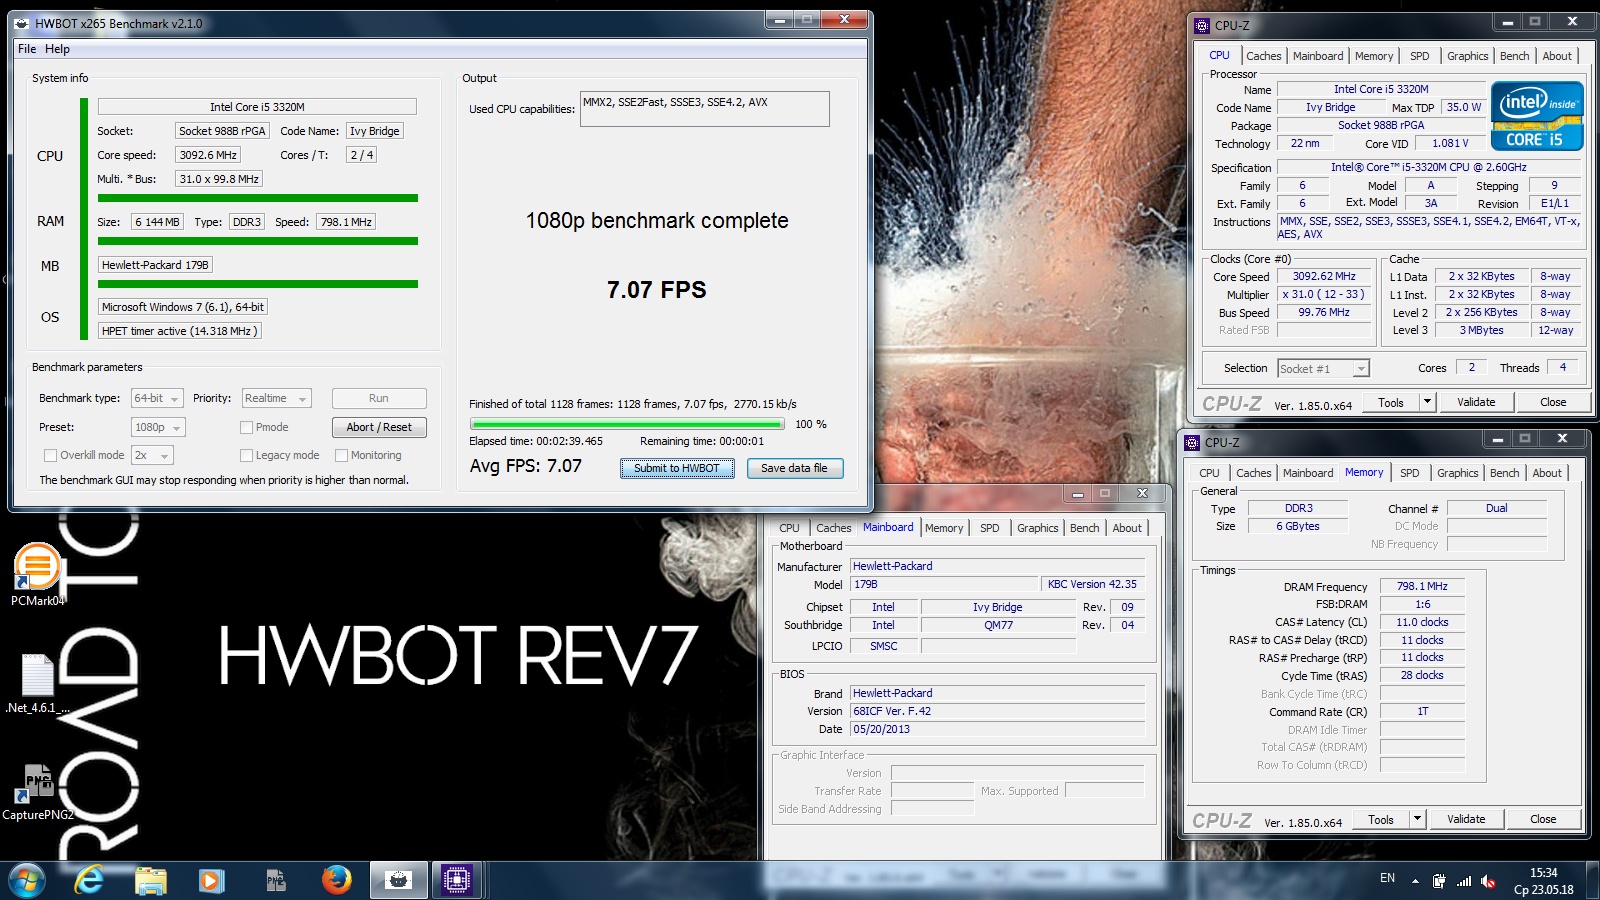This screenshot has width=1600, height=900.
Task: Expand Tools dropdown arrow in CPU window
Action: 1427,402
